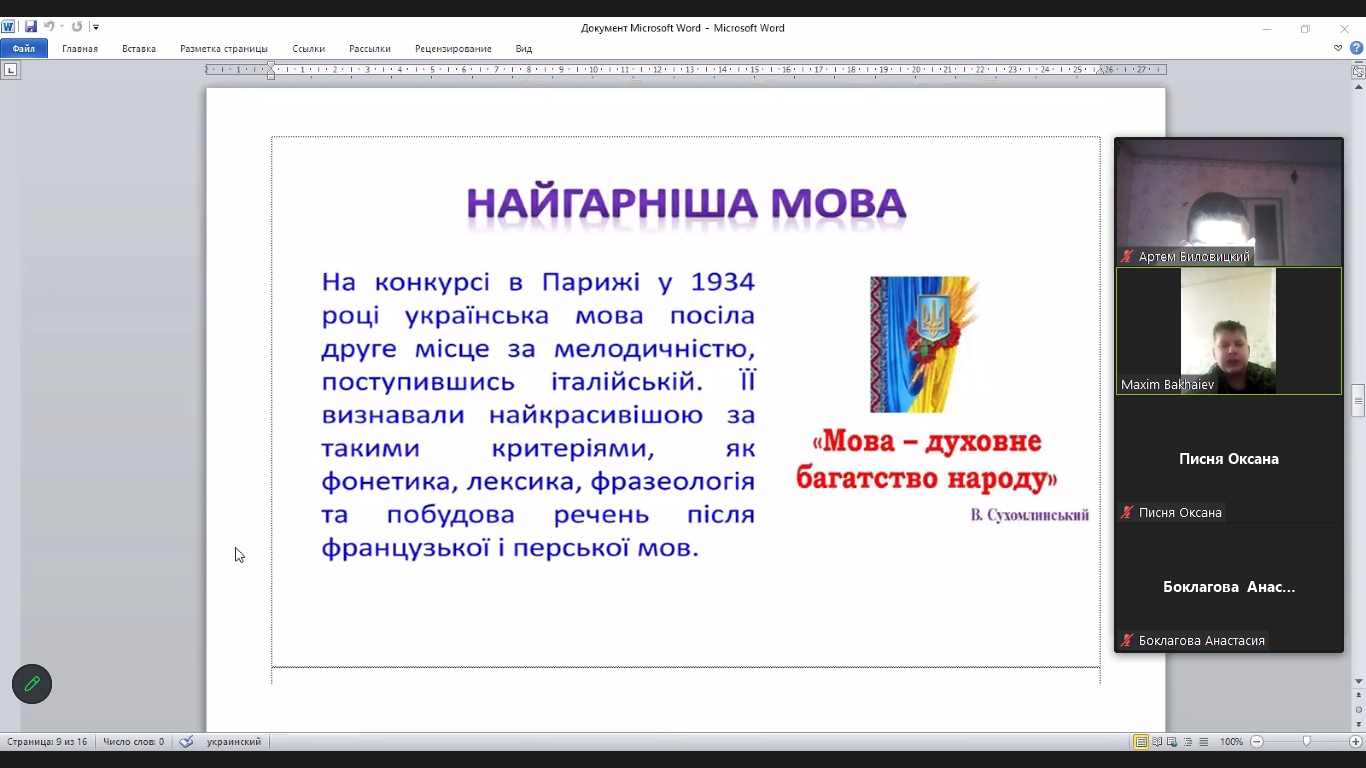Select the Print Layout view button

coord(1141,742)
